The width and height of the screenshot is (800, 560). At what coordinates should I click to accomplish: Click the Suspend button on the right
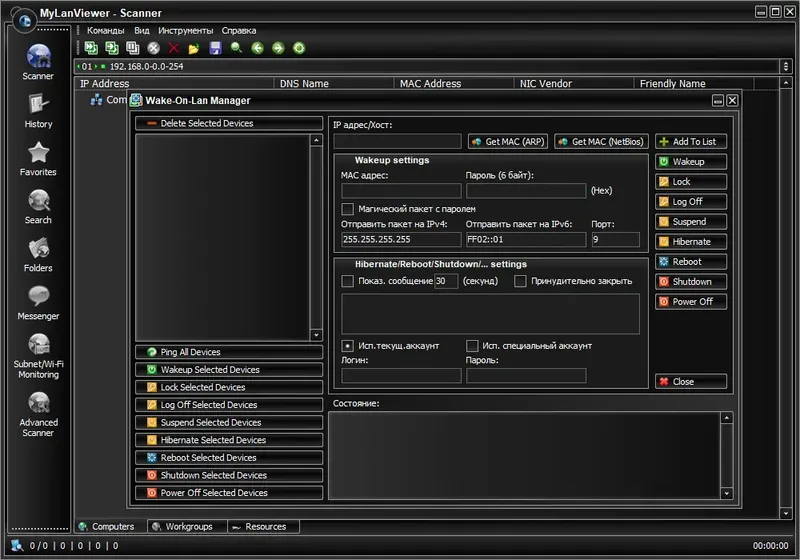coord(691,221)
